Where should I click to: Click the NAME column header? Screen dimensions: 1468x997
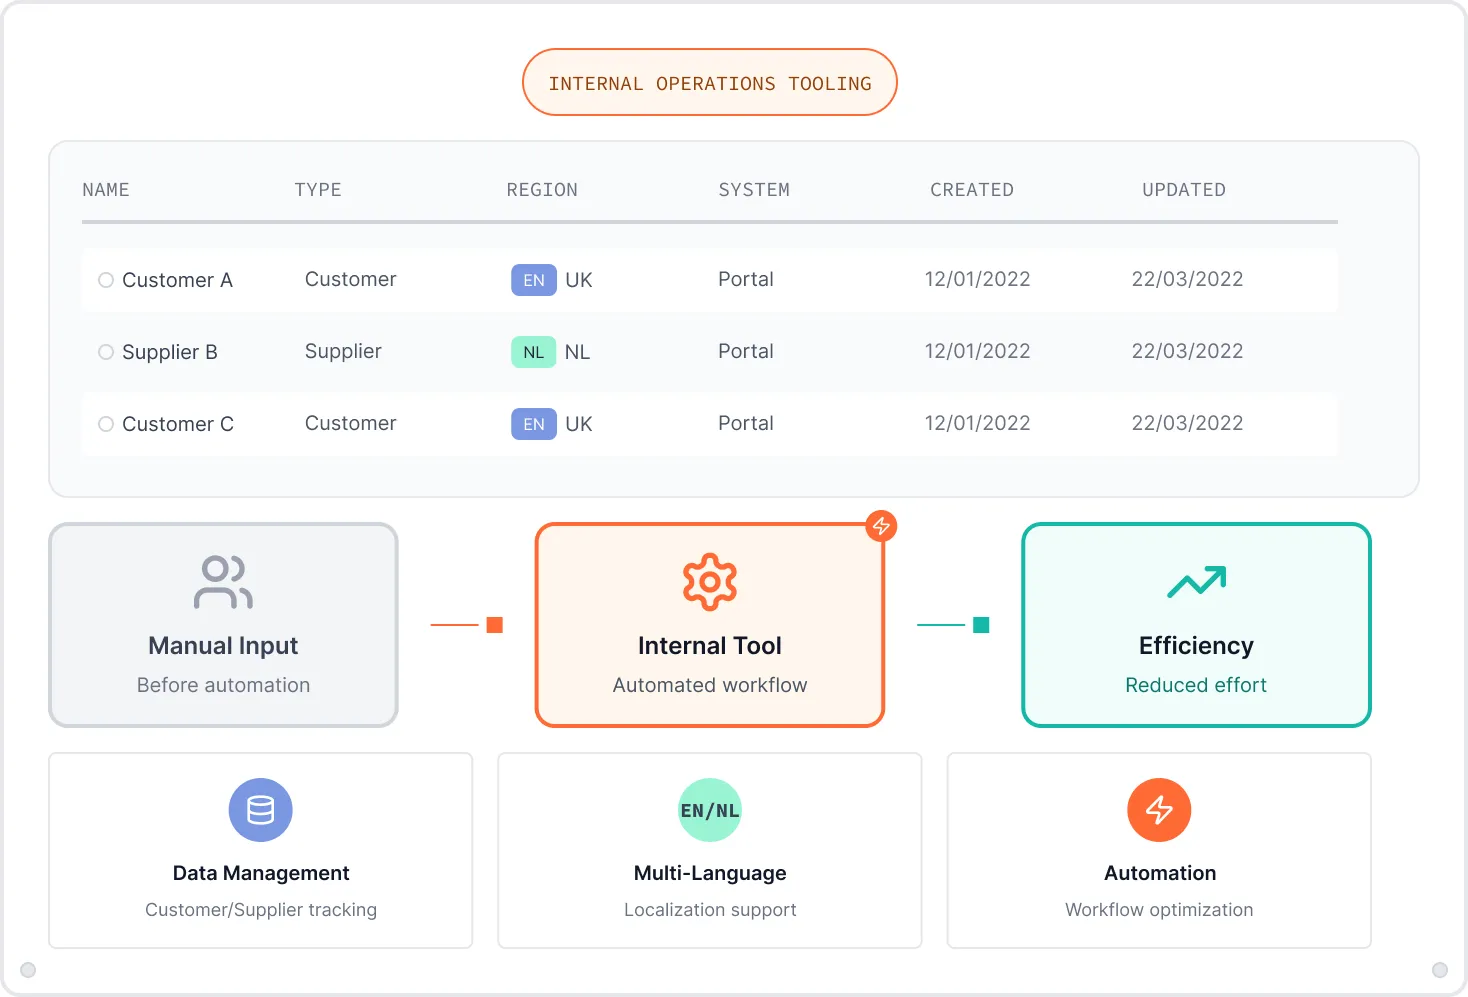pyautogui.click(x=106, y=189)
